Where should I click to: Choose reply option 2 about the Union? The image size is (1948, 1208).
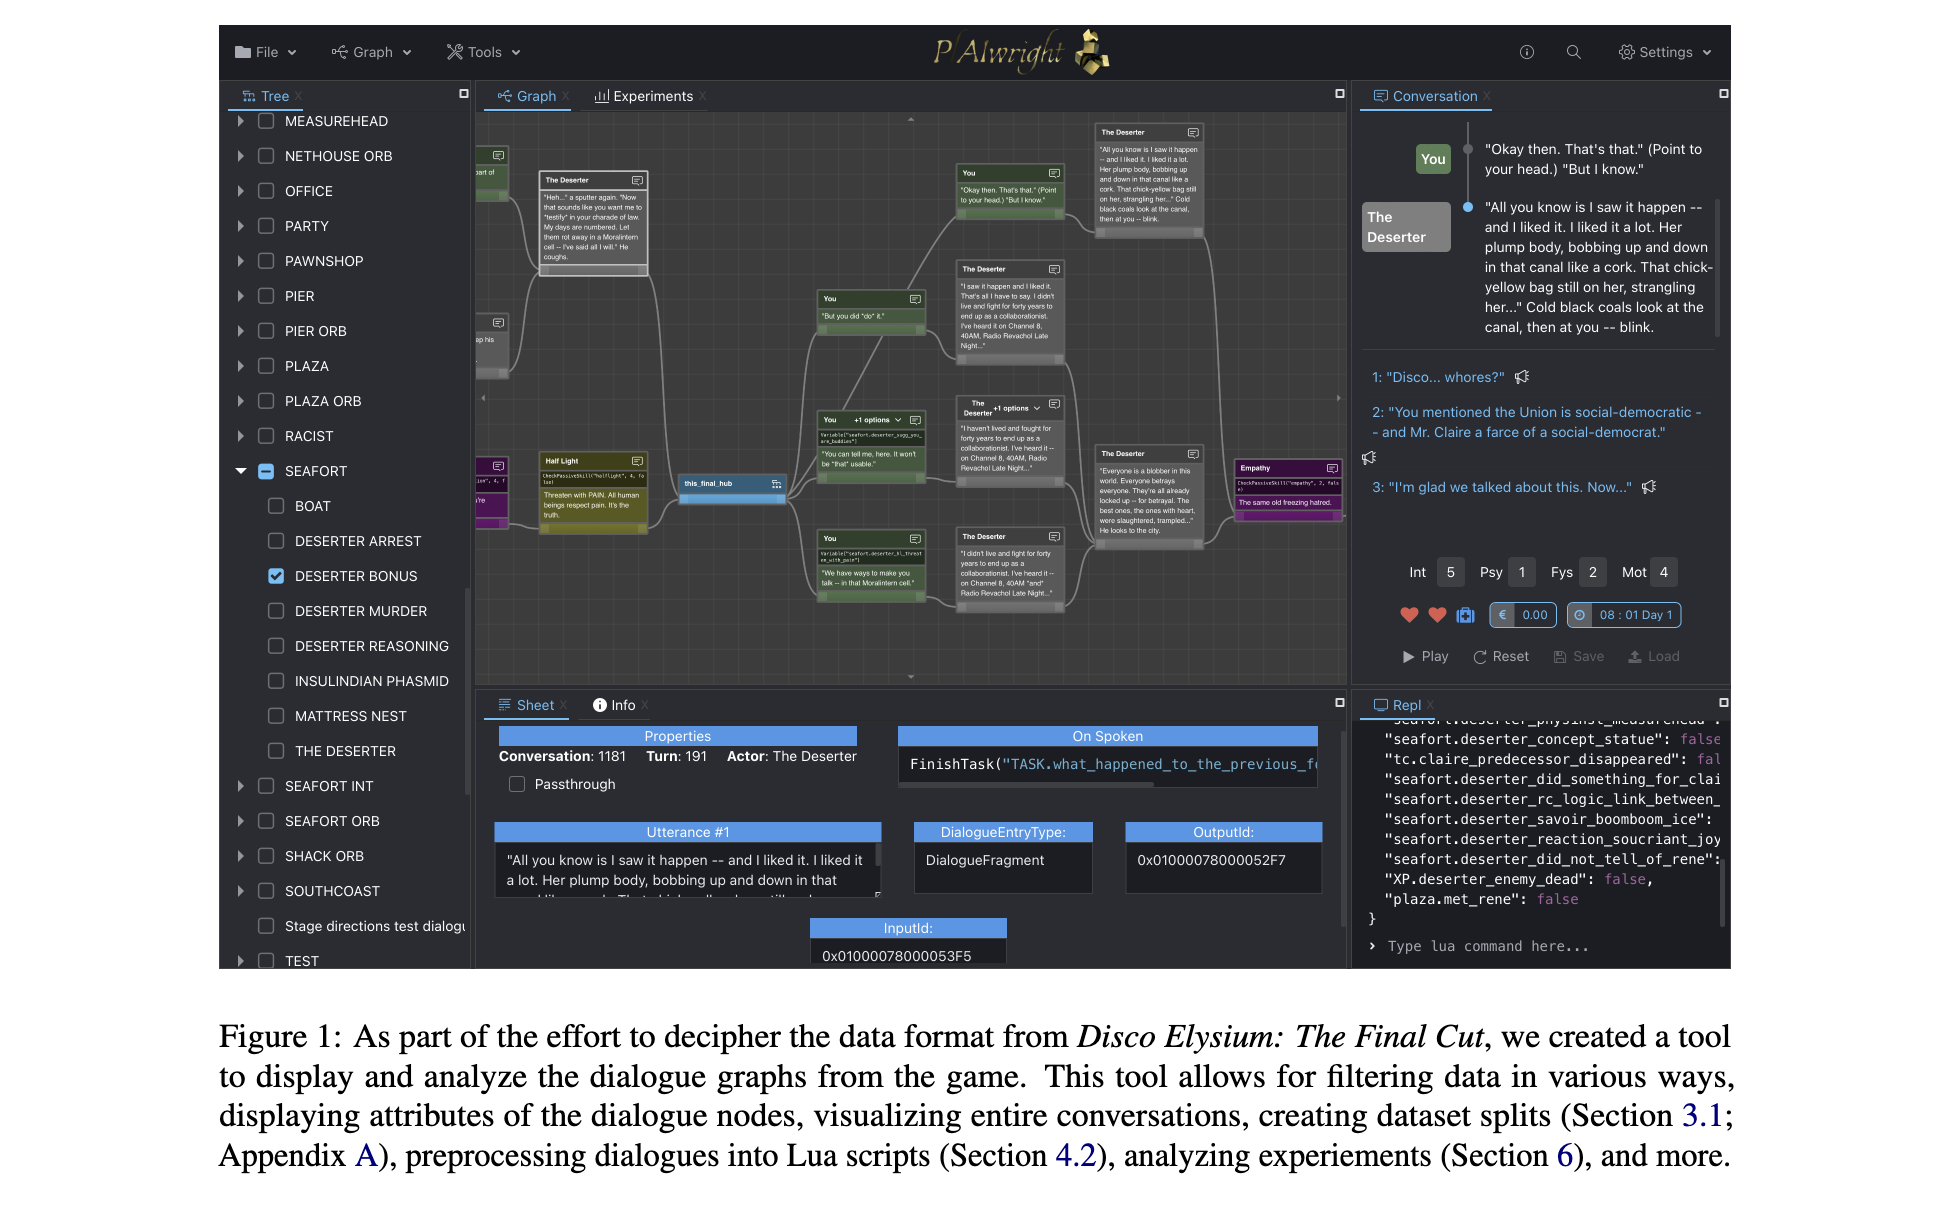1536,422
